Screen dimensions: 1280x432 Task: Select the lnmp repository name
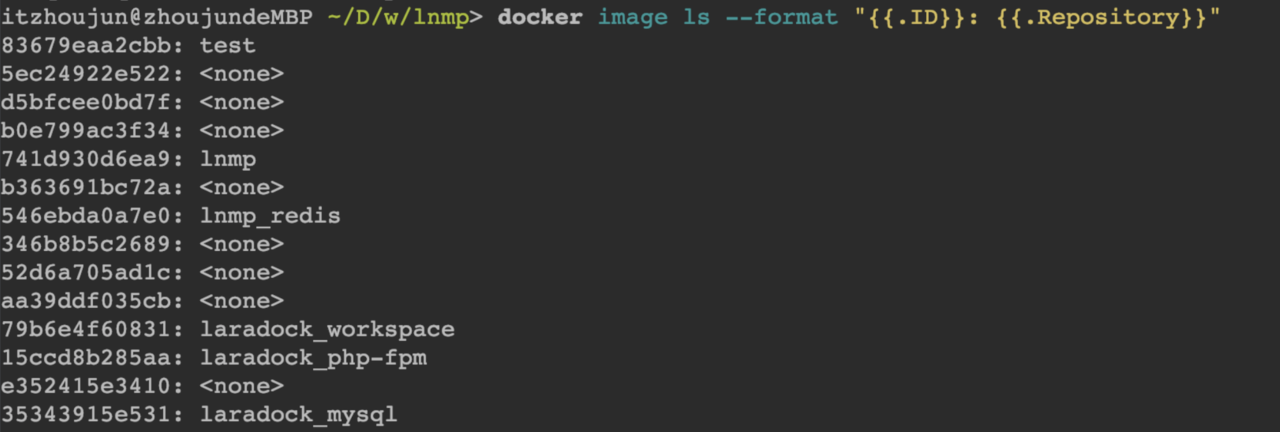[228, 159]
